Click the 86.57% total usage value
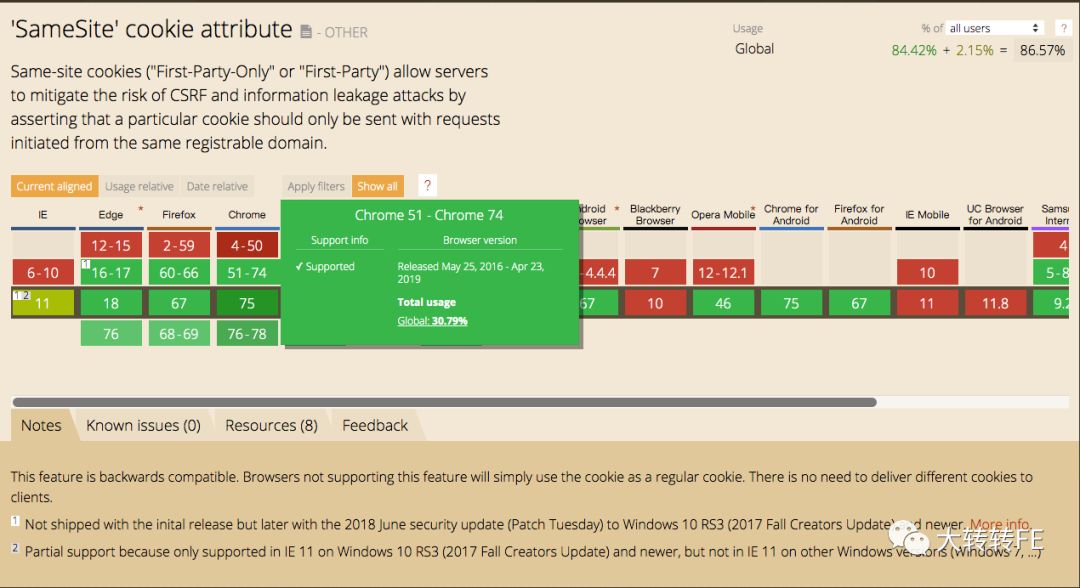Screen dimensions: 1080x588 (1042, 50)
